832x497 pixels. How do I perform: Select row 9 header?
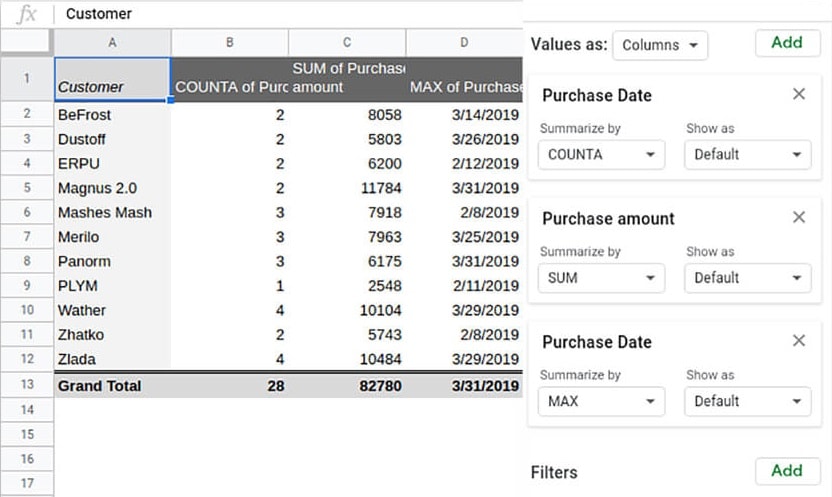(x=27, y=285)
